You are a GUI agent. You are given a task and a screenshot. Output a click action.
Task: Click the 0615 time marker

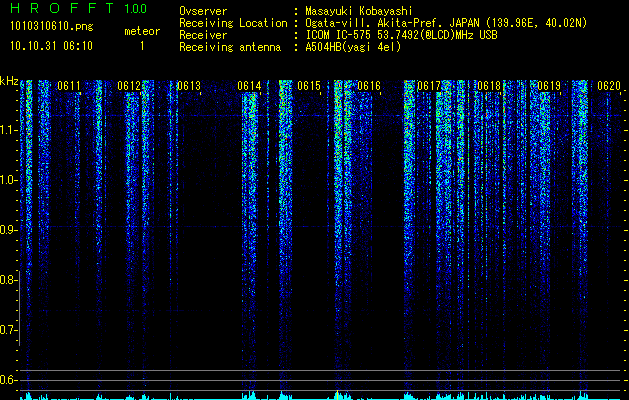point(309,86)
